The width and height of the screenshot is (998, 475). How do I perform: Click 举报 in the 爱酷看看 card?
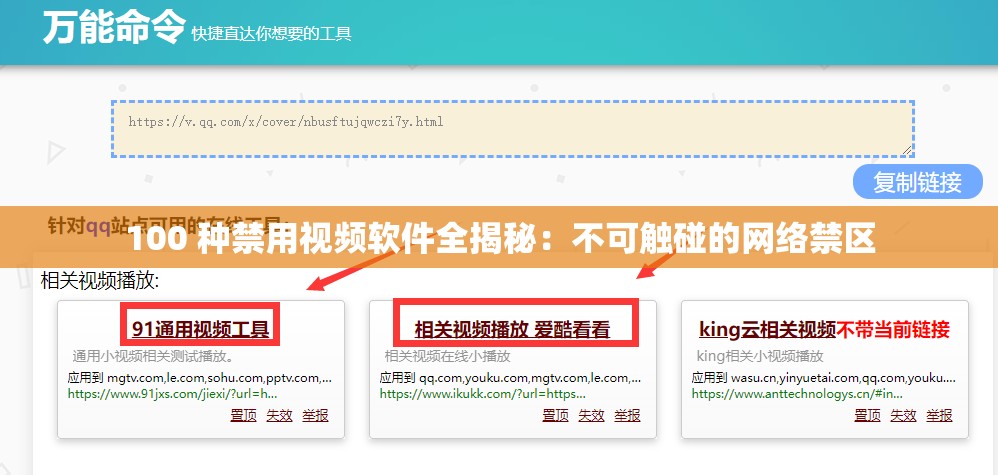pos(627,416)
